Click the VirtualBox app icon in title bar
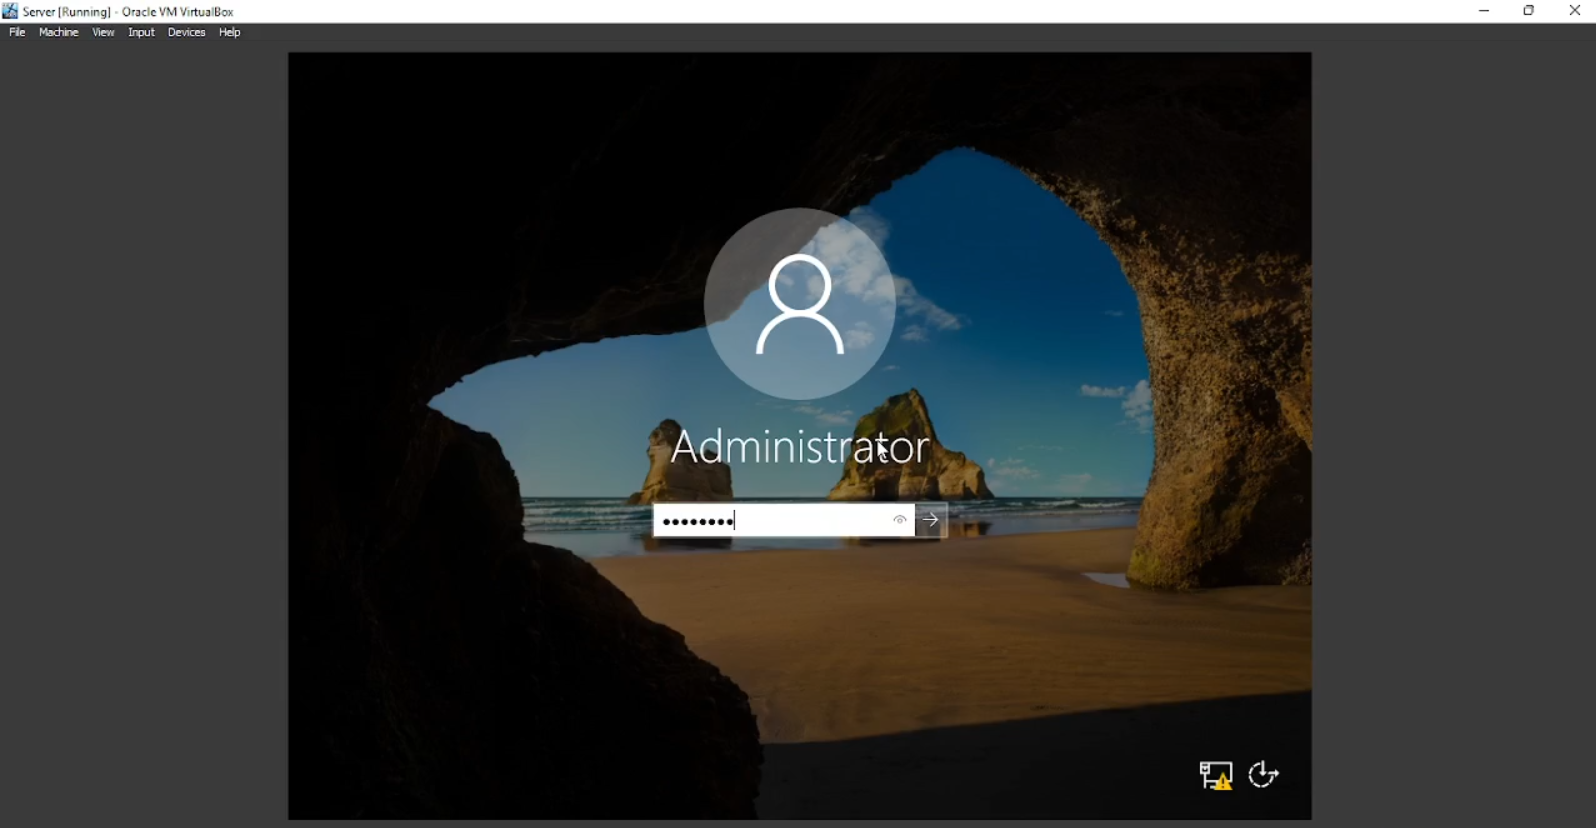This screenshot has height=828, width=1596. [x=10, y=11]
